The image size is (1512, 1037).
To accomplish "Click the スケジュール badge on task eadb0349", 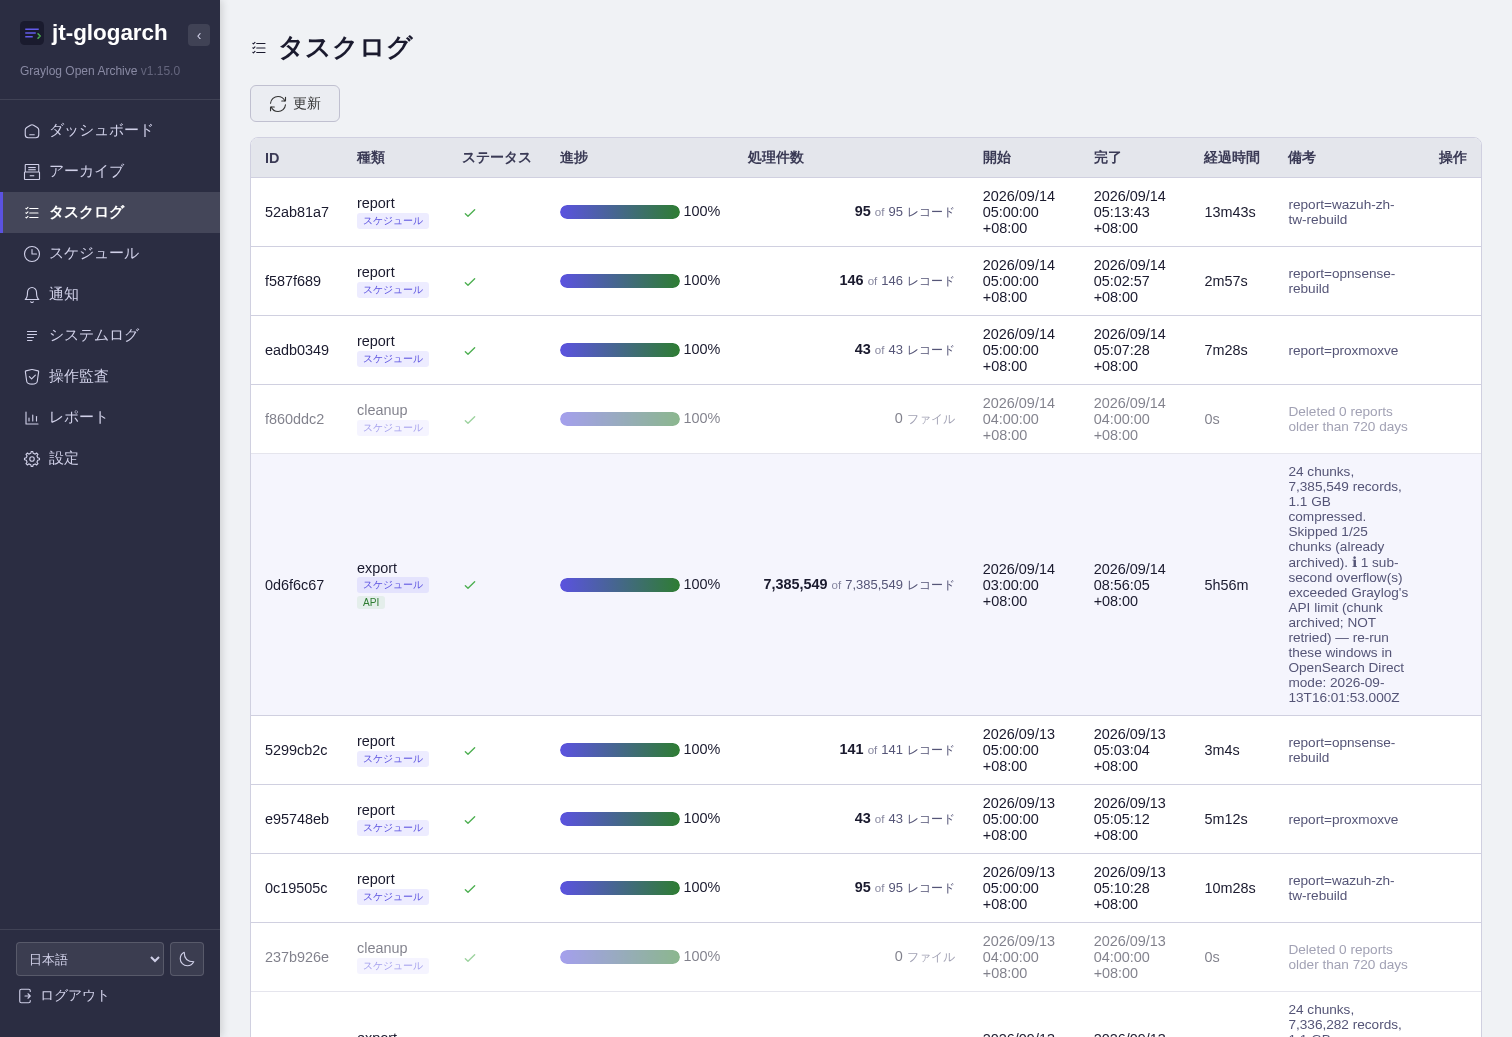I will [x=393, y=359].
